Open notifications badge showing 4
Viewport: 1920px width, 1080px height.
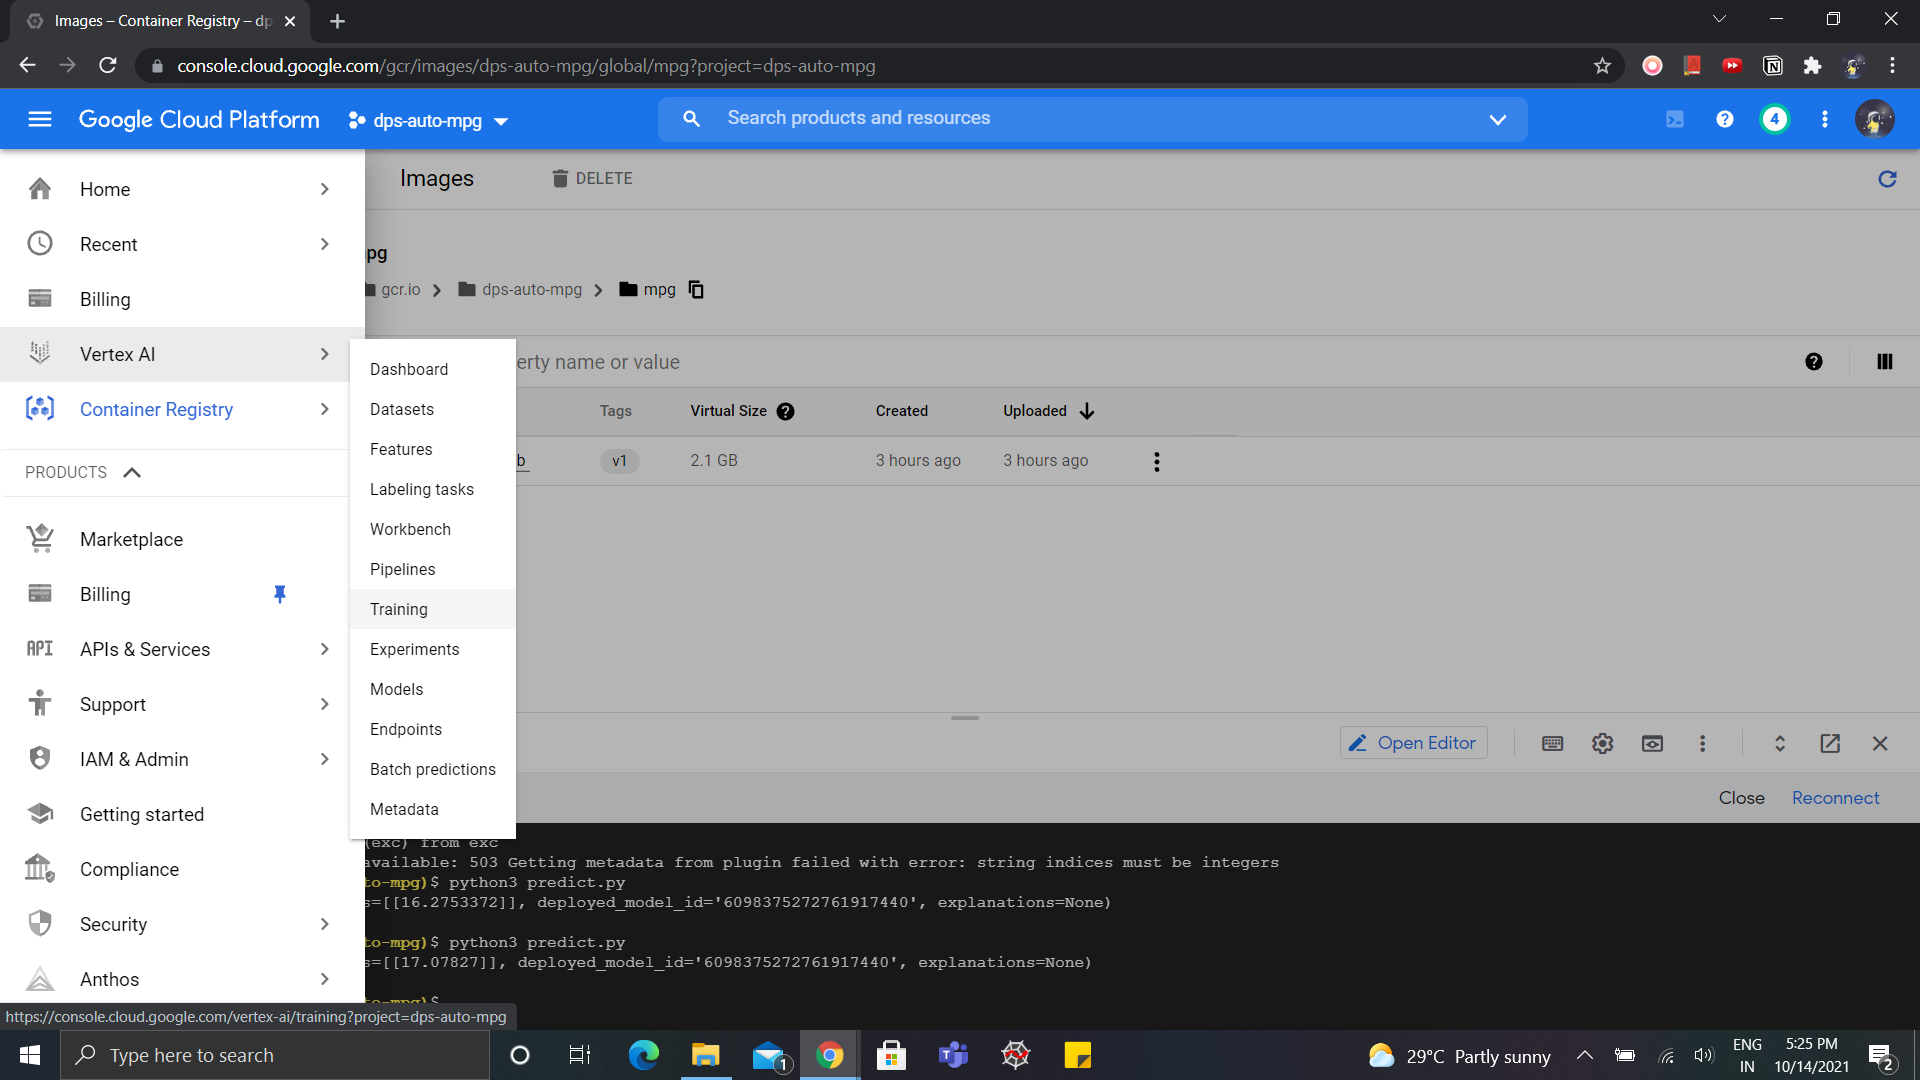tap(1775, 120)
